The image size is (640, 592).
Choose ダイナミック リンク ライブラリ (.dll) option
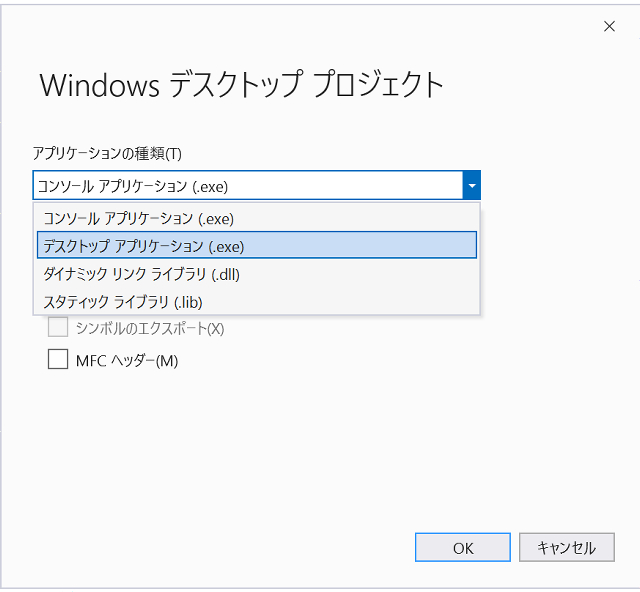point(141,273)
